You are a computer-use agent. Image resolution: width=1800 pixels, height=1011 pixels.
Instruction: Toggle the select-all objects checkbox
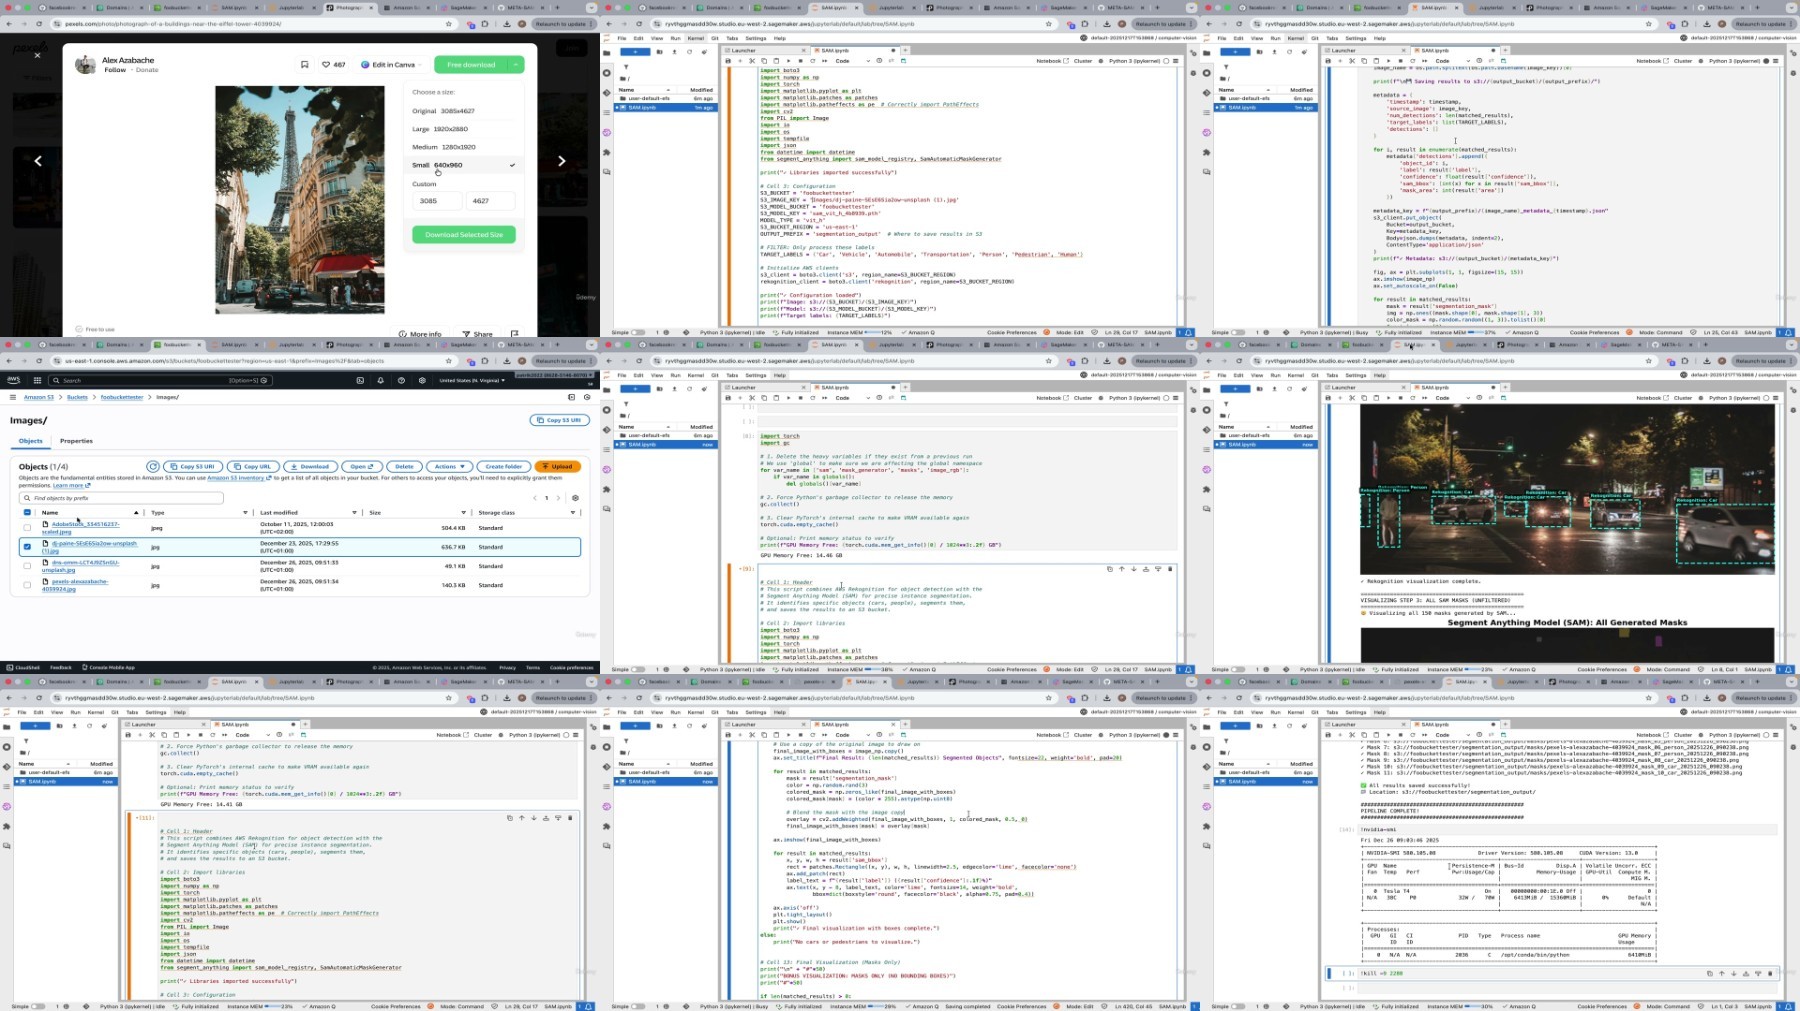(27, 512)
